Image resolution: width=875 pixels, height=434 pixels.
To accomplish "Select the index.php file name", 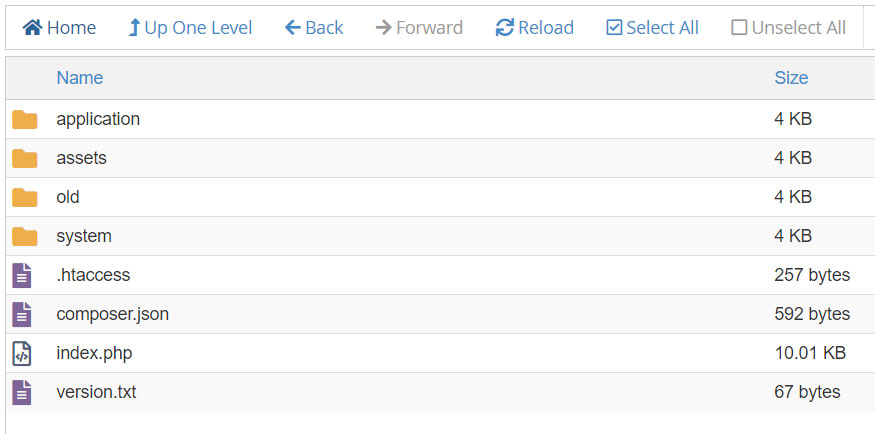I will click(94, 353).
